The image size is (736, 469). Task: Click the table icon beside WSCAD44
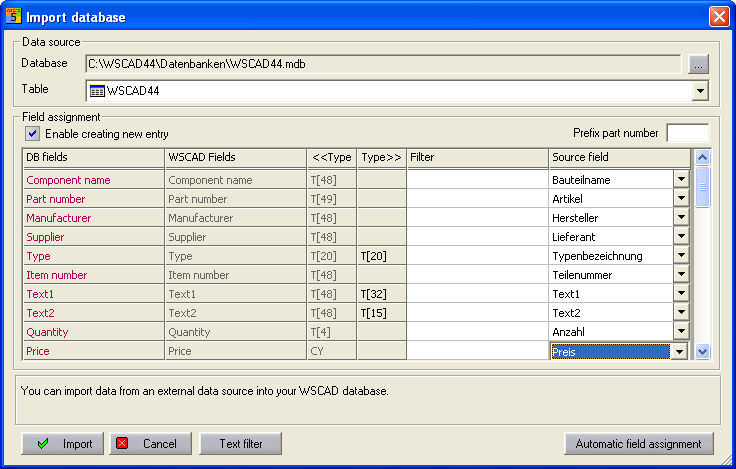coord(97,91)
